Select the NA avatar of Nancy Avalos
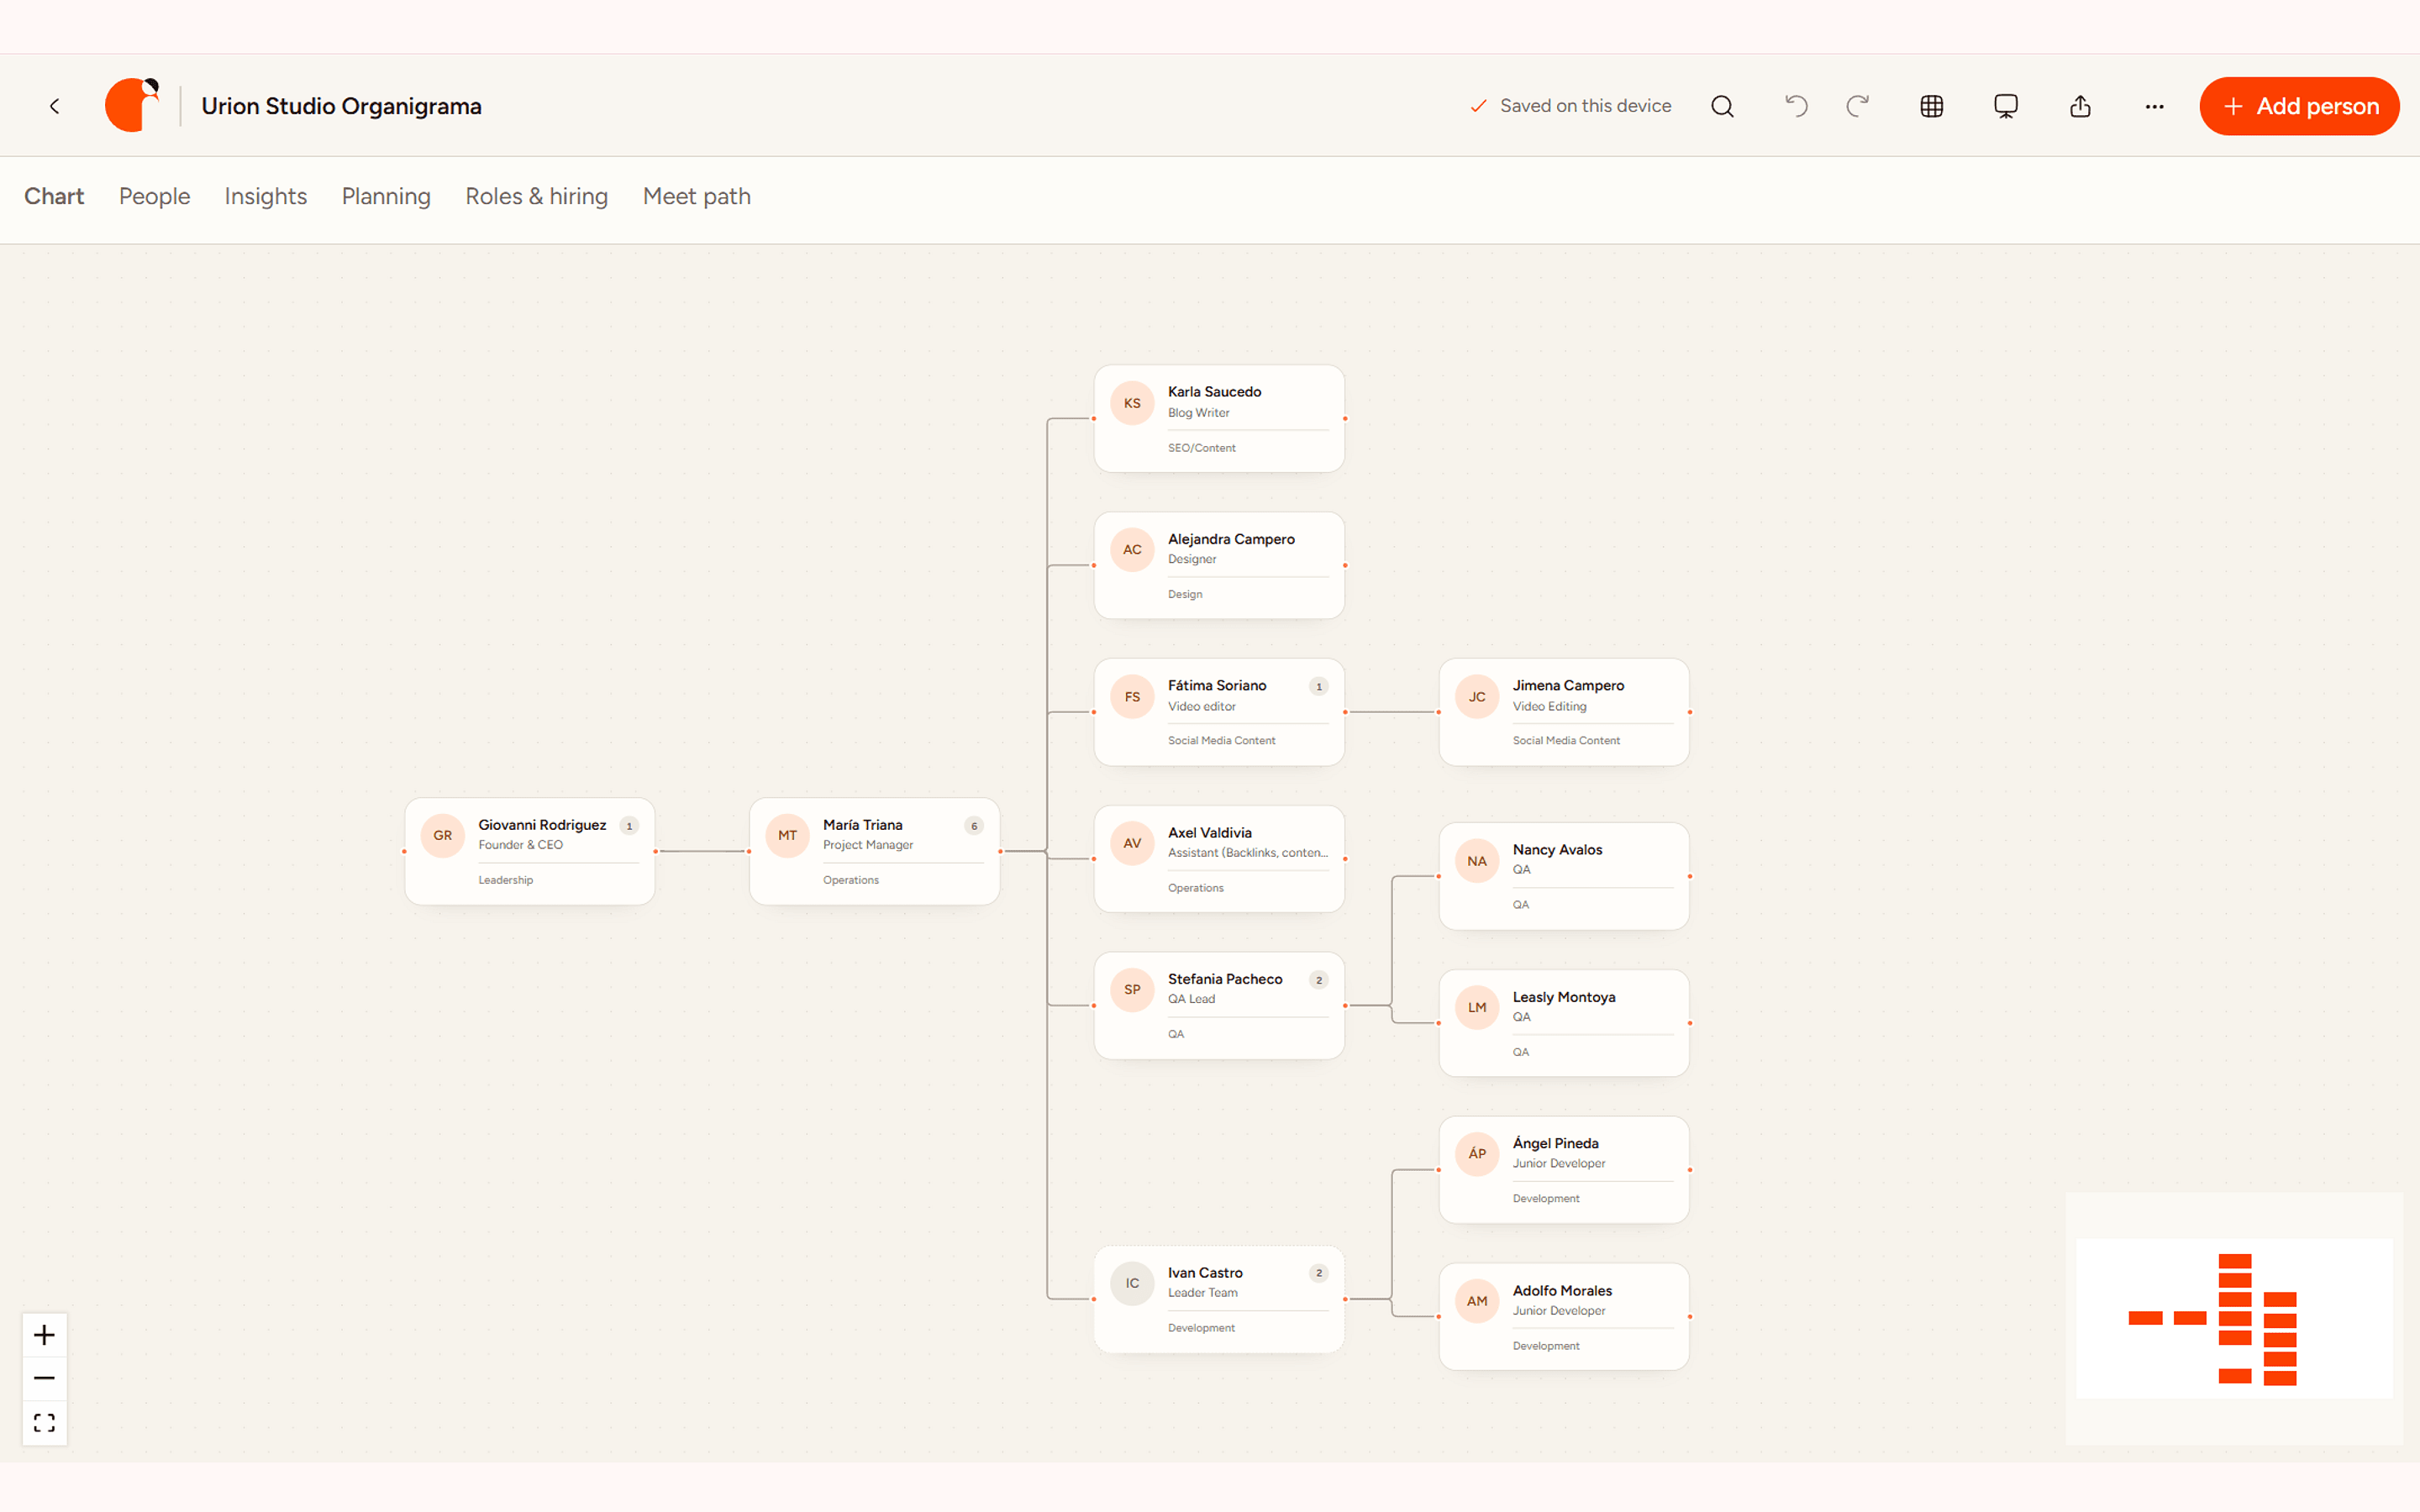Screen dimensions: 2420x1512 1477,861
